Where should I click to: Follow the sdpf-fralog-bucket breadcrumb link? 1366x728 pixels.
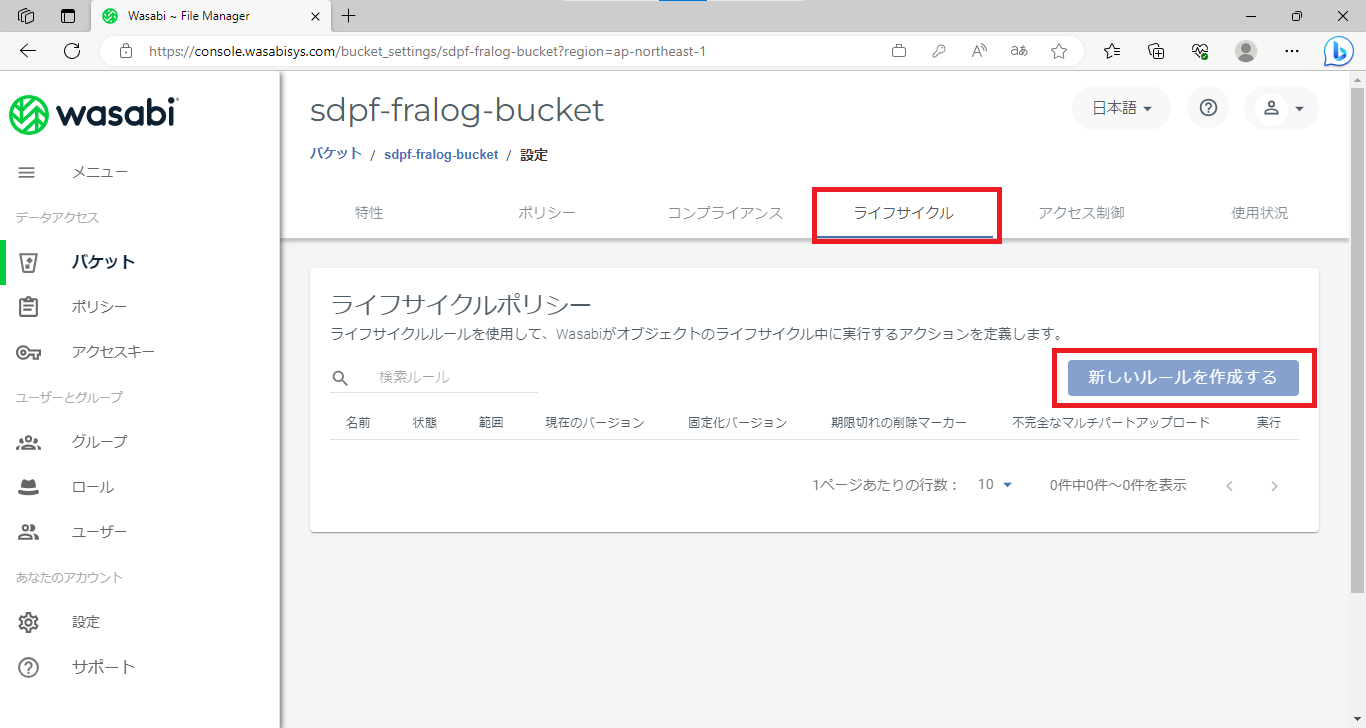tap(441, 155)
